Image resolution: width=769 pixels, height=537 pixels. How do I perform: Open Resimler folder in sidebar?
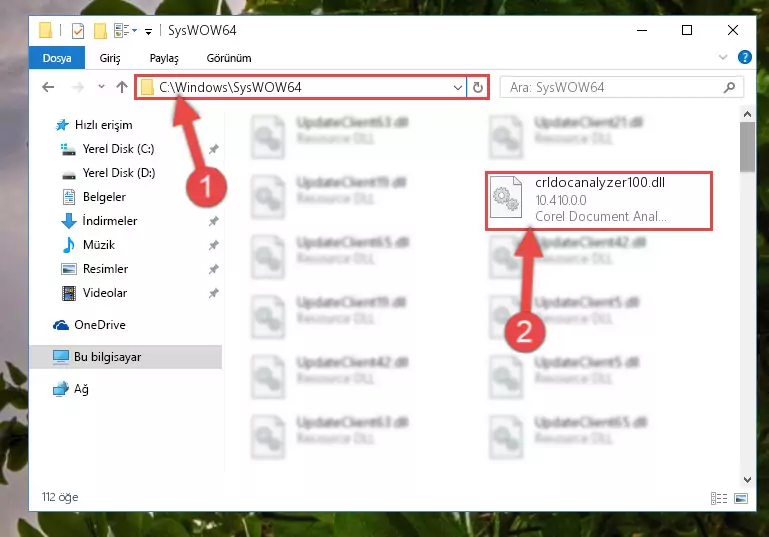click(95, 269)
